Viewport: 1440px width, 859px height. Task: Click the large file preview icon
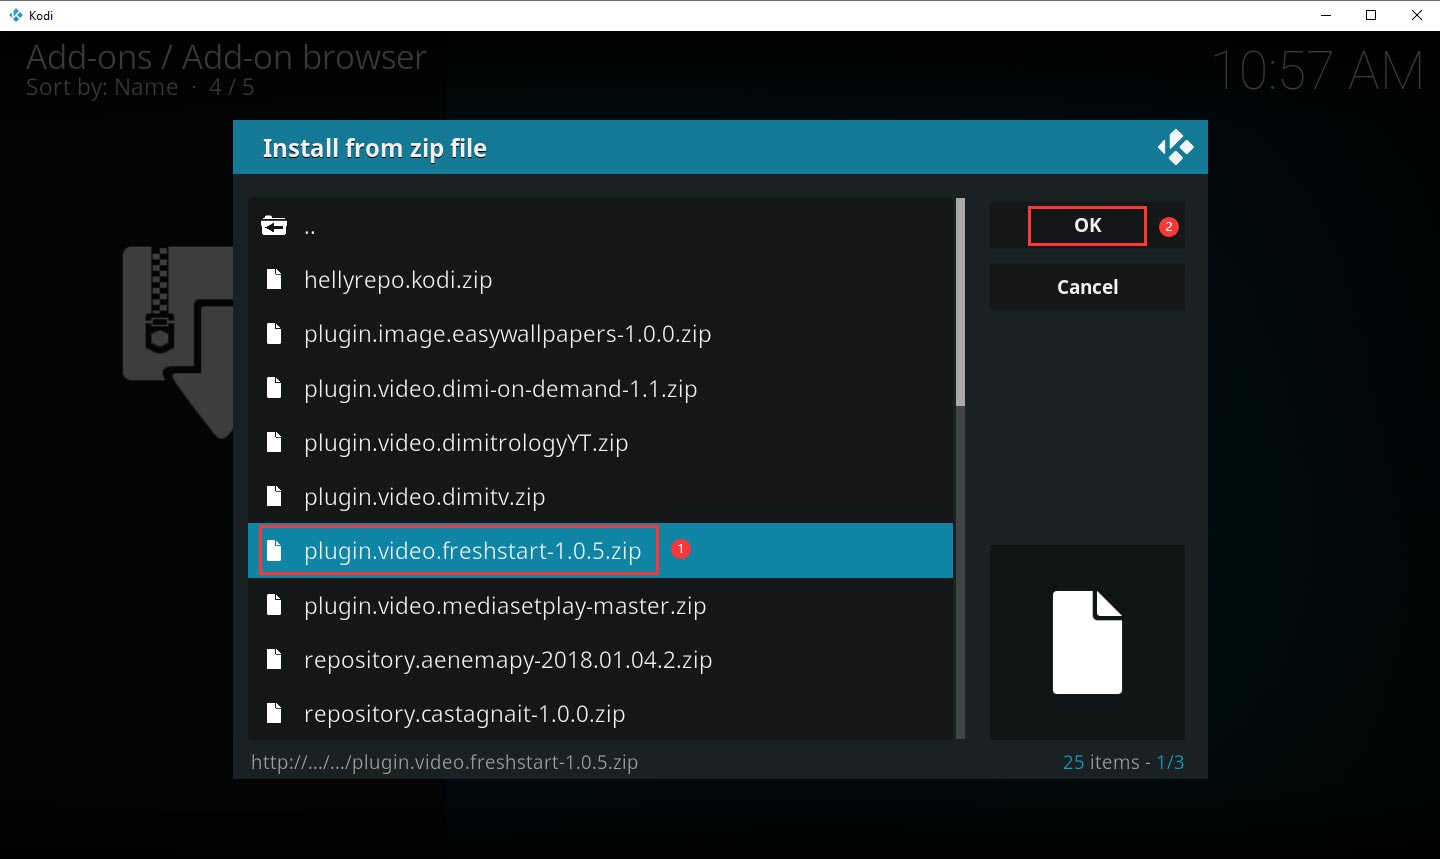pyautogui.click(x=1087, y=642)
